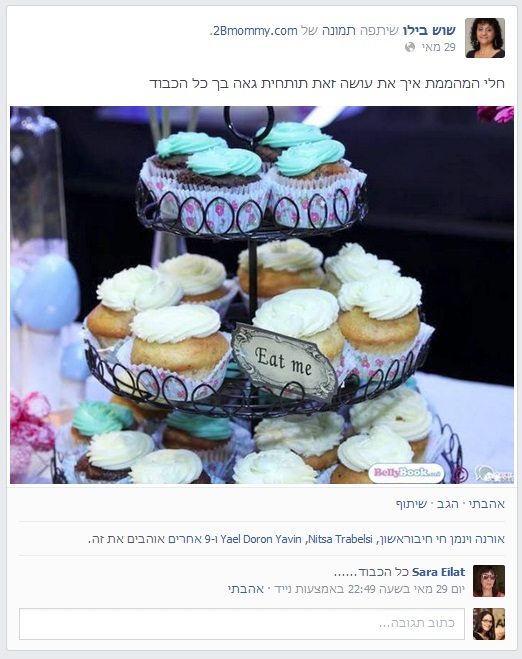
Task: Open the comment timestamp 22:49
Action: point(368,589)
